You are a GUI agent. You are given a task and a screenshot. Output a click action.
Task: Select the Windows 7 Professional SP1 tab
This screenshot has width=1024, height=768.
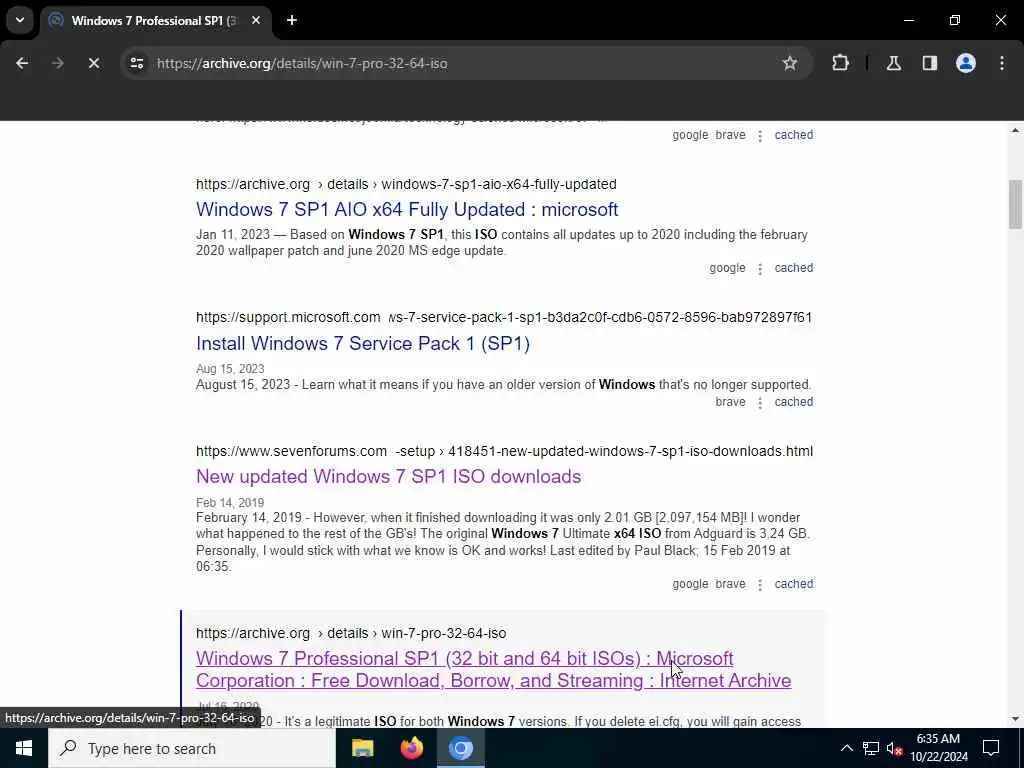click(155, 20)
